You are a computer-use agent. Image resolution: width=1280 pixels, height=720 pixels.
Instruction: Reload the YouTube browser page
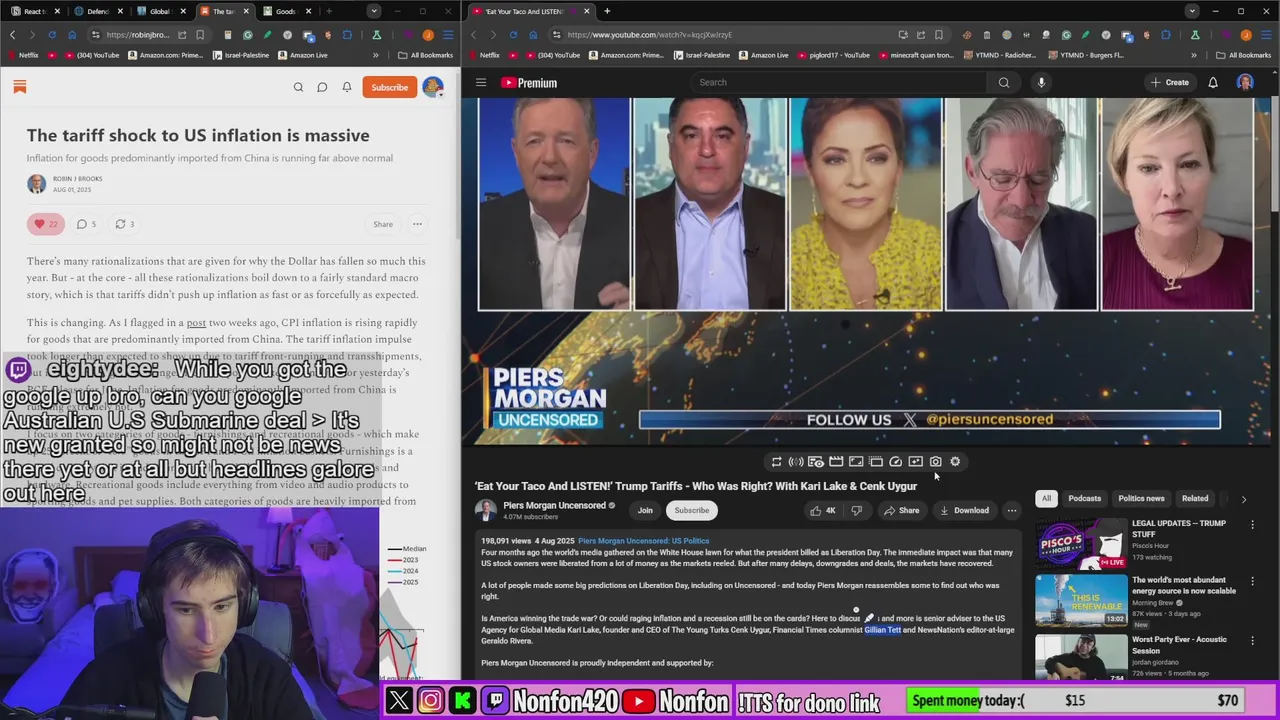(x=513, y=35)
